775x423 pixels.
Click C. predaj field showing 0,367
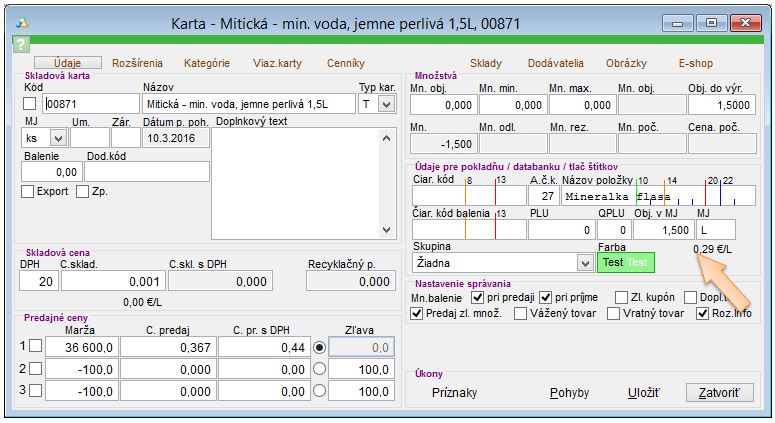168,347
